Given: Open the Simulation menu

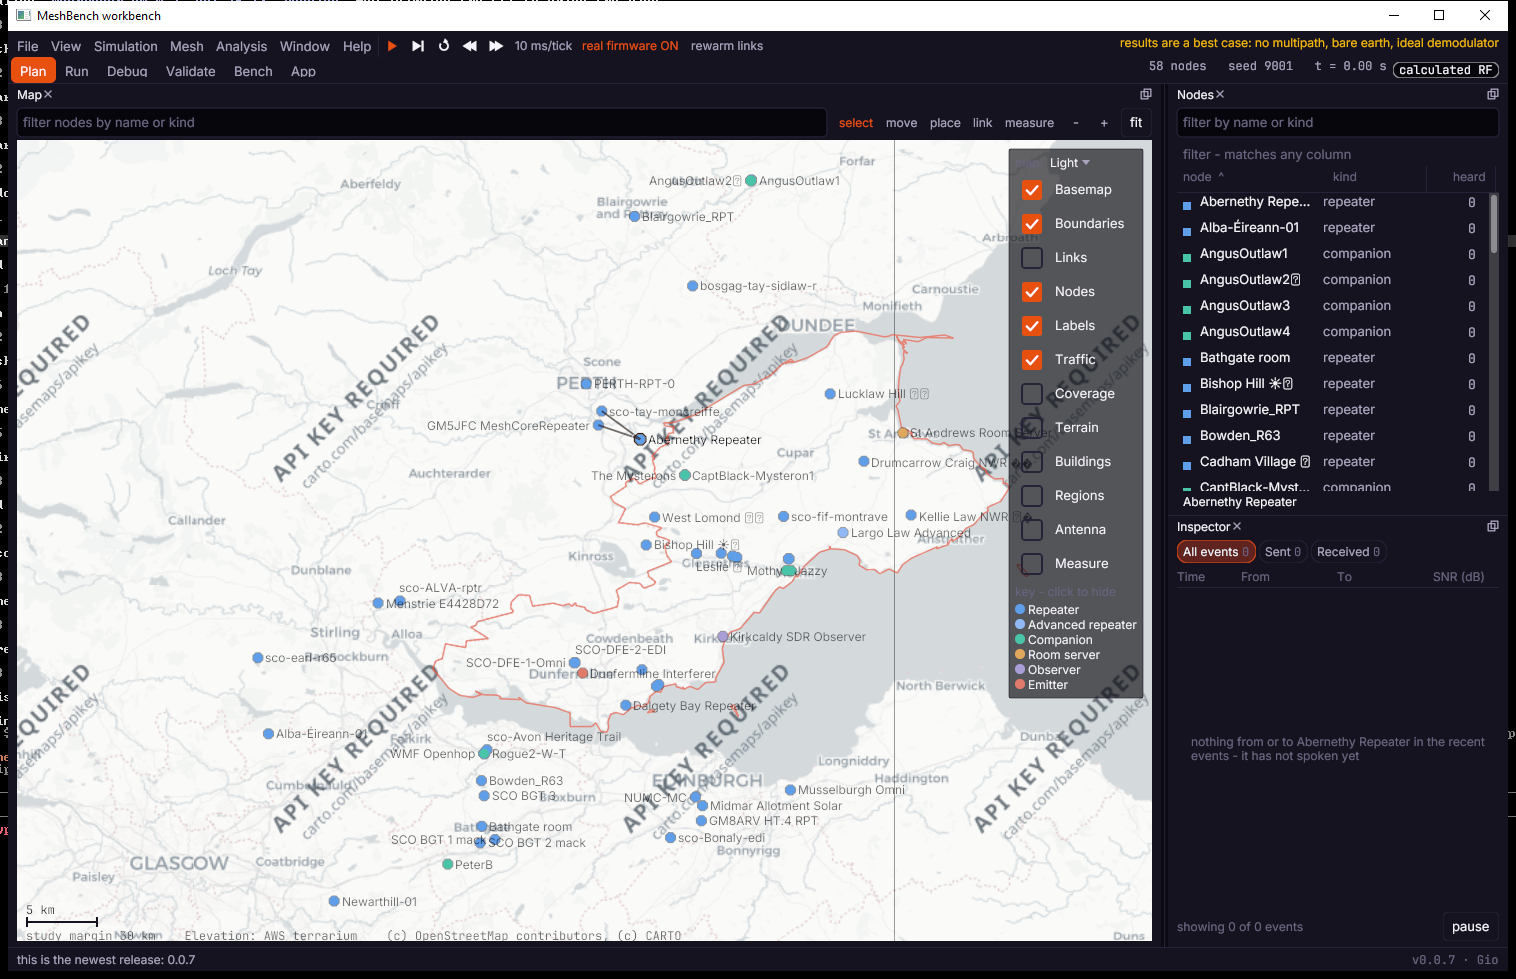Looking at the screenshot, I should pyautogui.click(x=126, y=46).
